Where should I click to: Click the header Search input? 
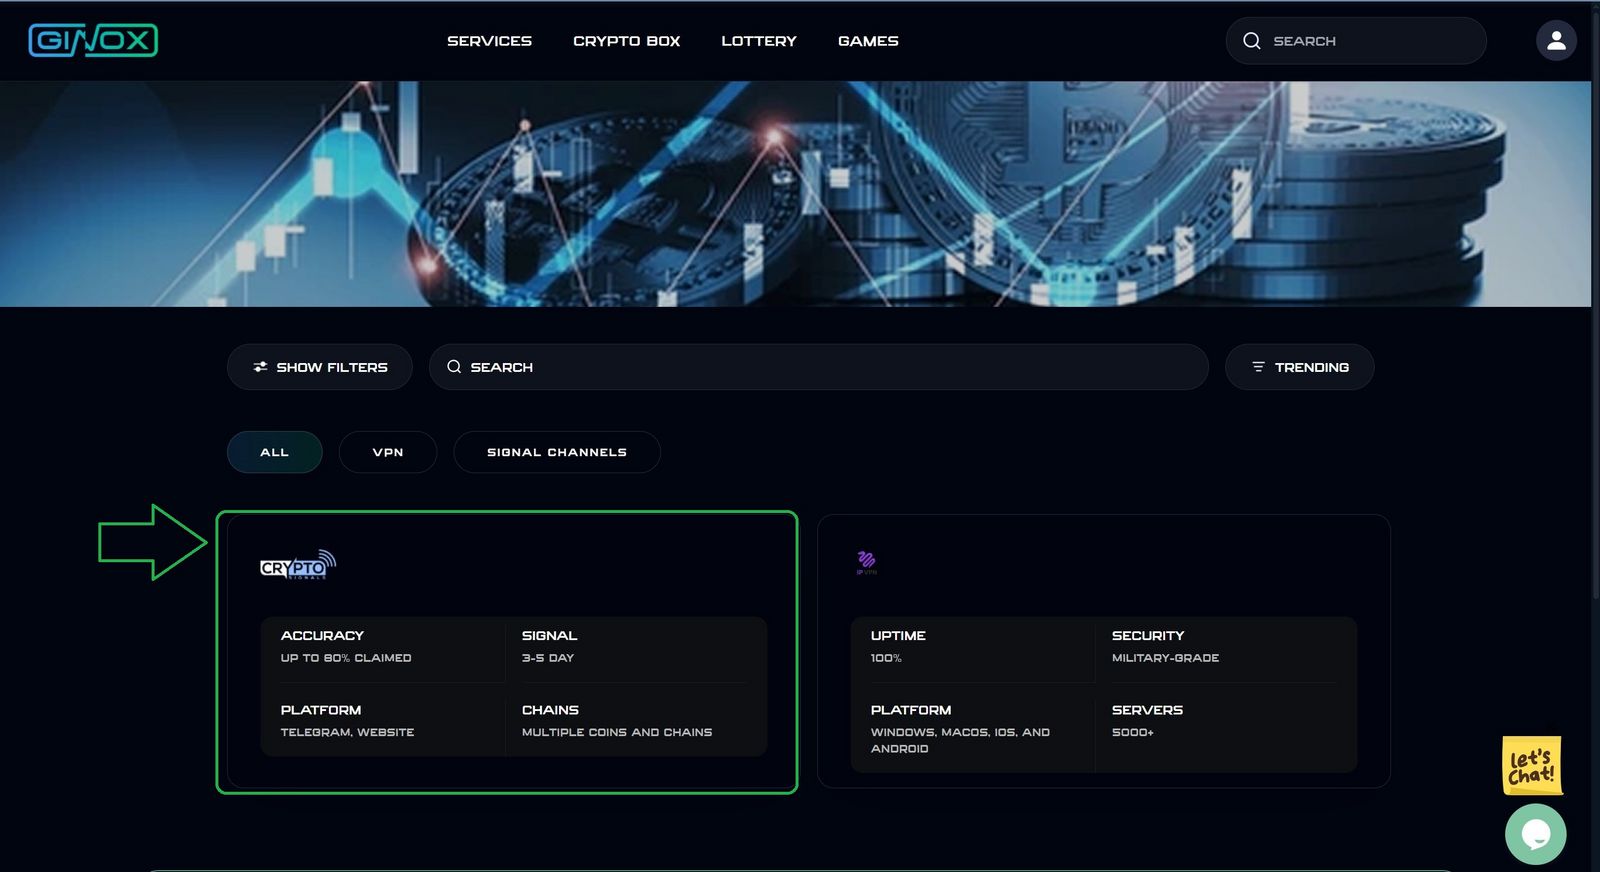coord(1356,41)
